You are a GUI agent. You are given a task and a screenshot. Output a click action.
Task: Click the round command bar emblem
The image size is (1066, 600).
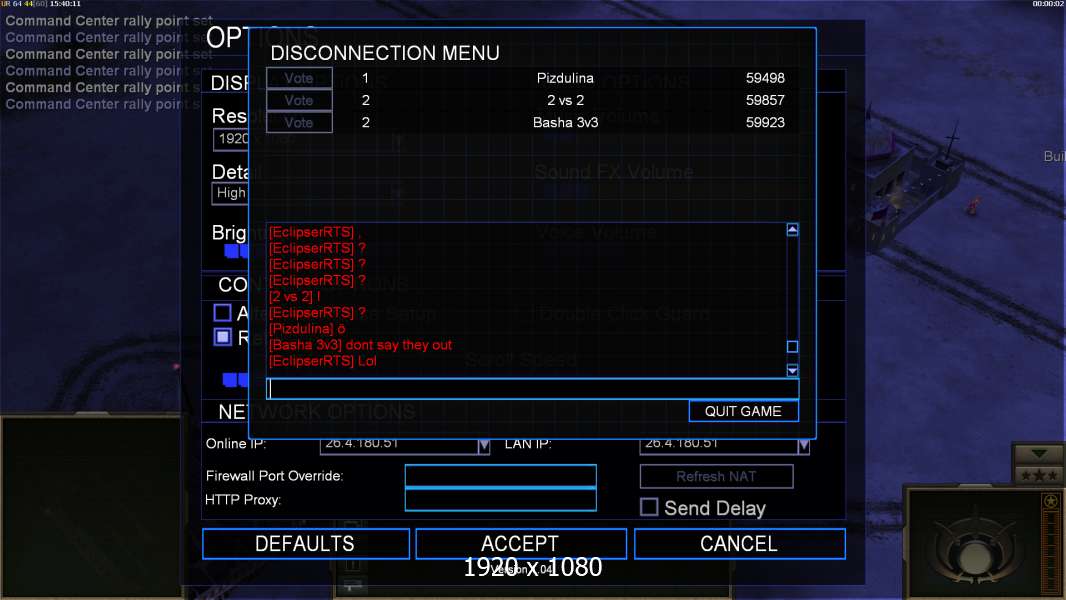(974, 557)
